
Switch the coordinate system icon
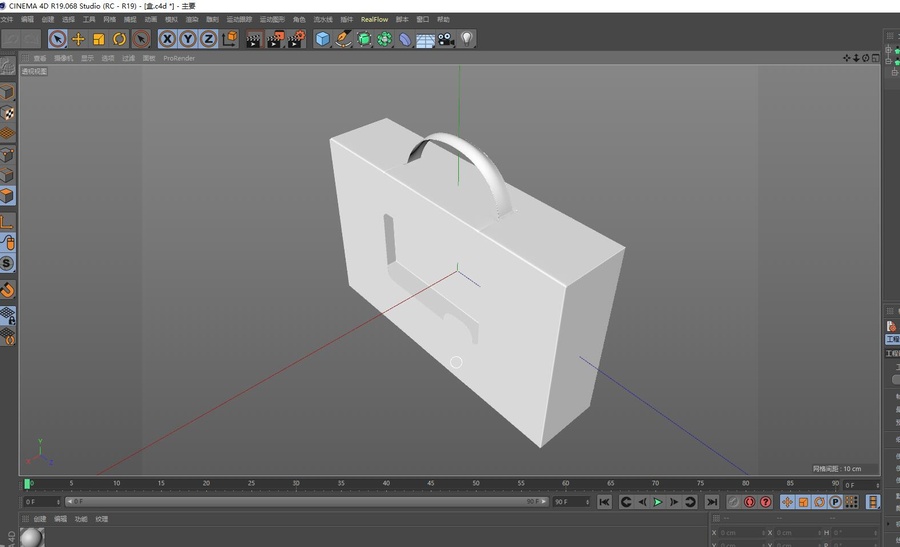pos(230,39)
